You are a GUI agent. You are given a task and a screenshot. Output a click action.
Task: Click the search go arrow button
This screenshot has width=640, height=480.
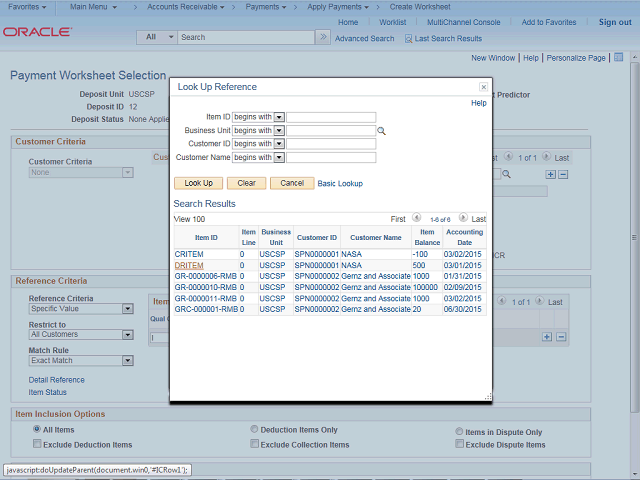pyautogui.click(x=322, y=37)
